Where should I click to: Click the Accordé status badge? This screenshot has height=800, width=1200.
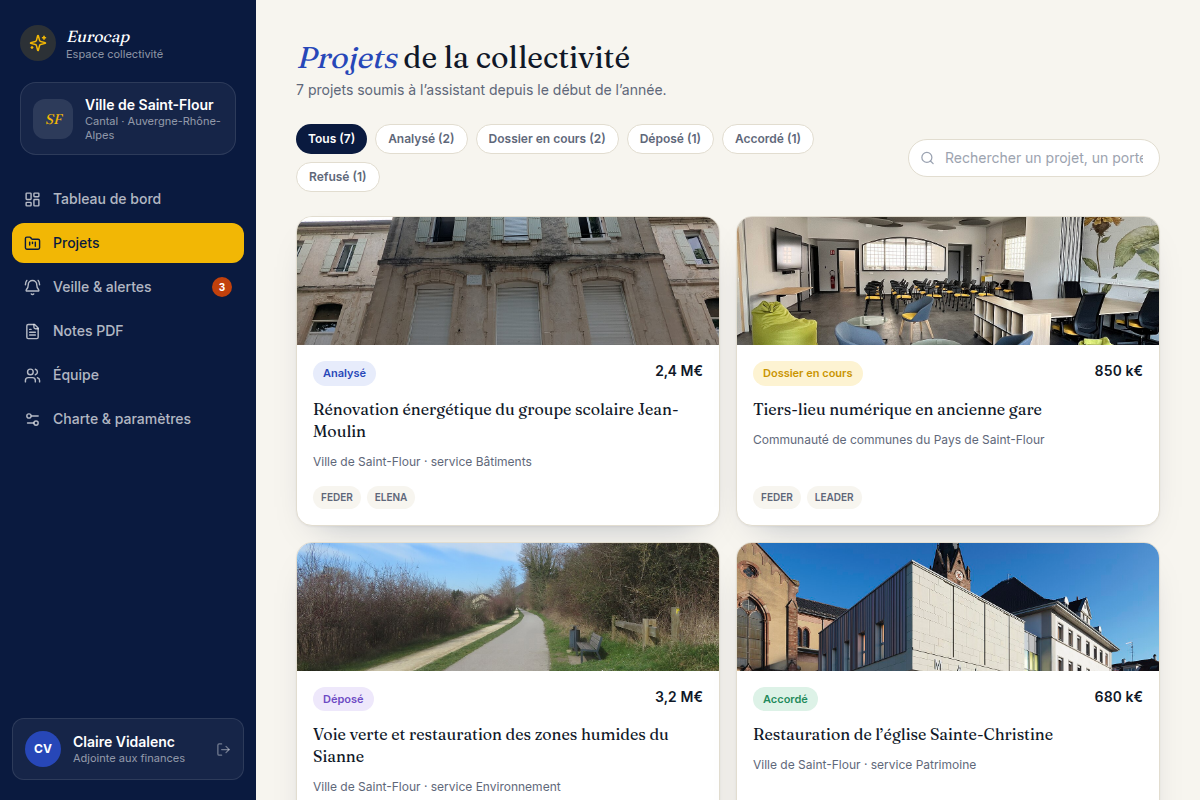tap(785, 699)
